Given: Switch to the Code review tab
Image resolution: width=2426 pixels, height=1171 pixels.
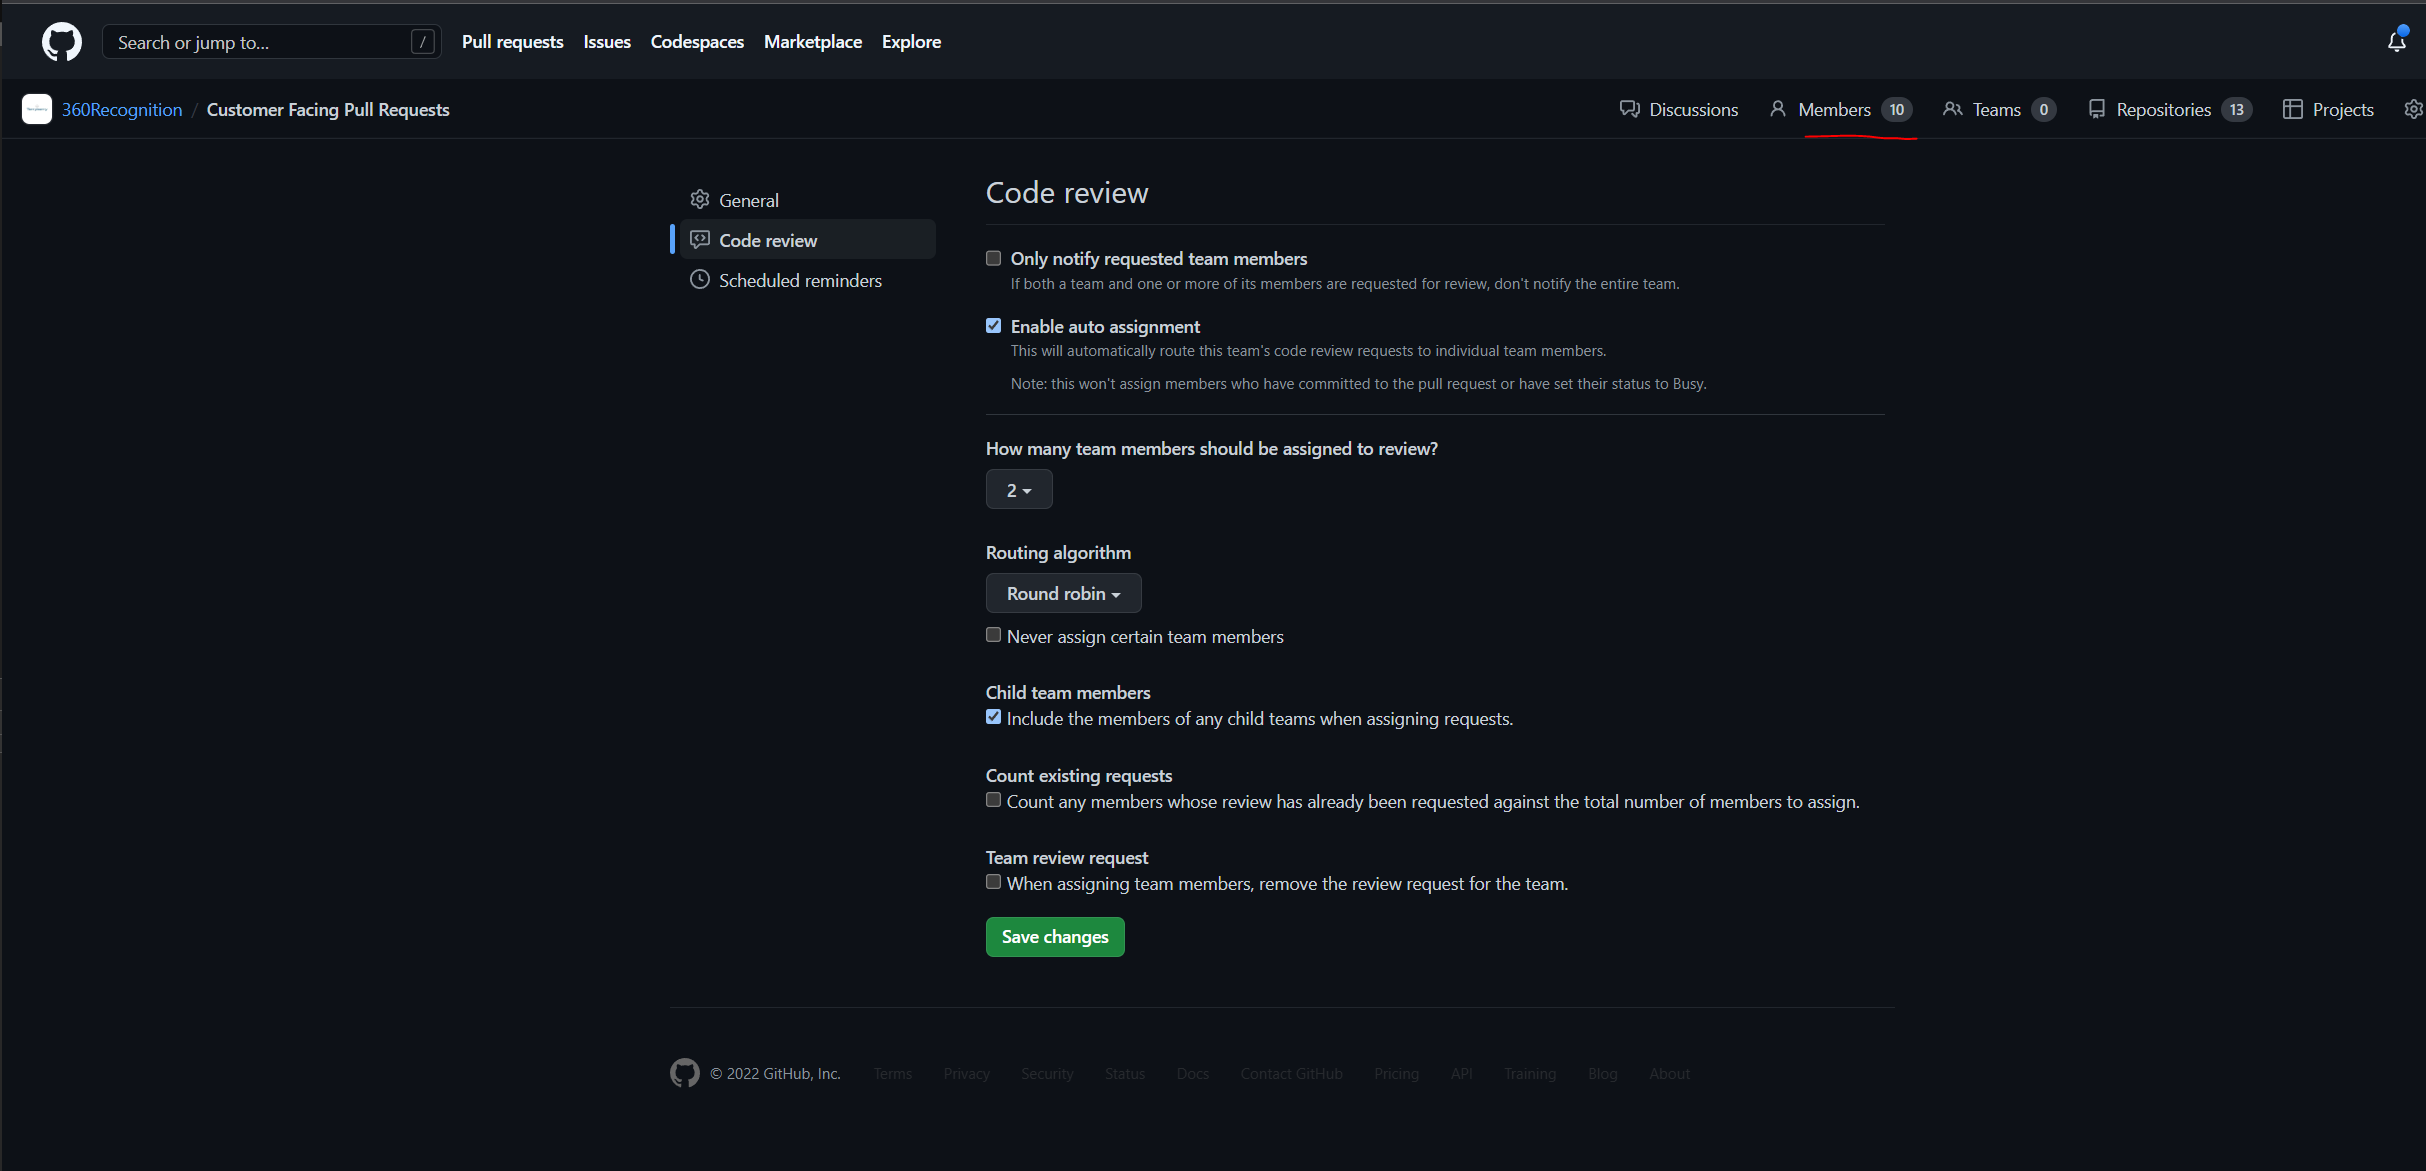Looking at the screenshot, I should (768, 239).
